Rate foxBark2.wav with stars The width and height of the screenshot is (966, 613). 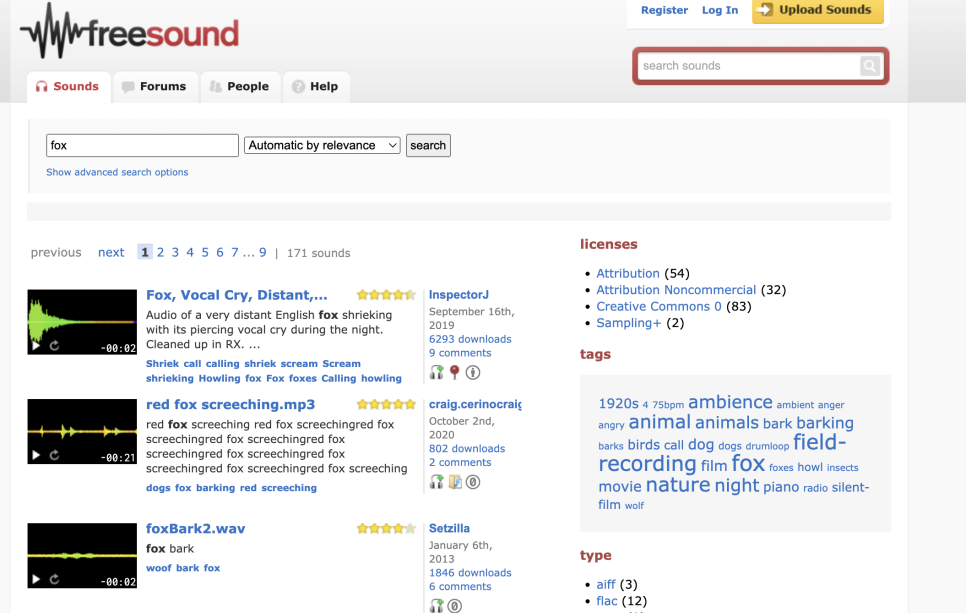coord(386,529)
